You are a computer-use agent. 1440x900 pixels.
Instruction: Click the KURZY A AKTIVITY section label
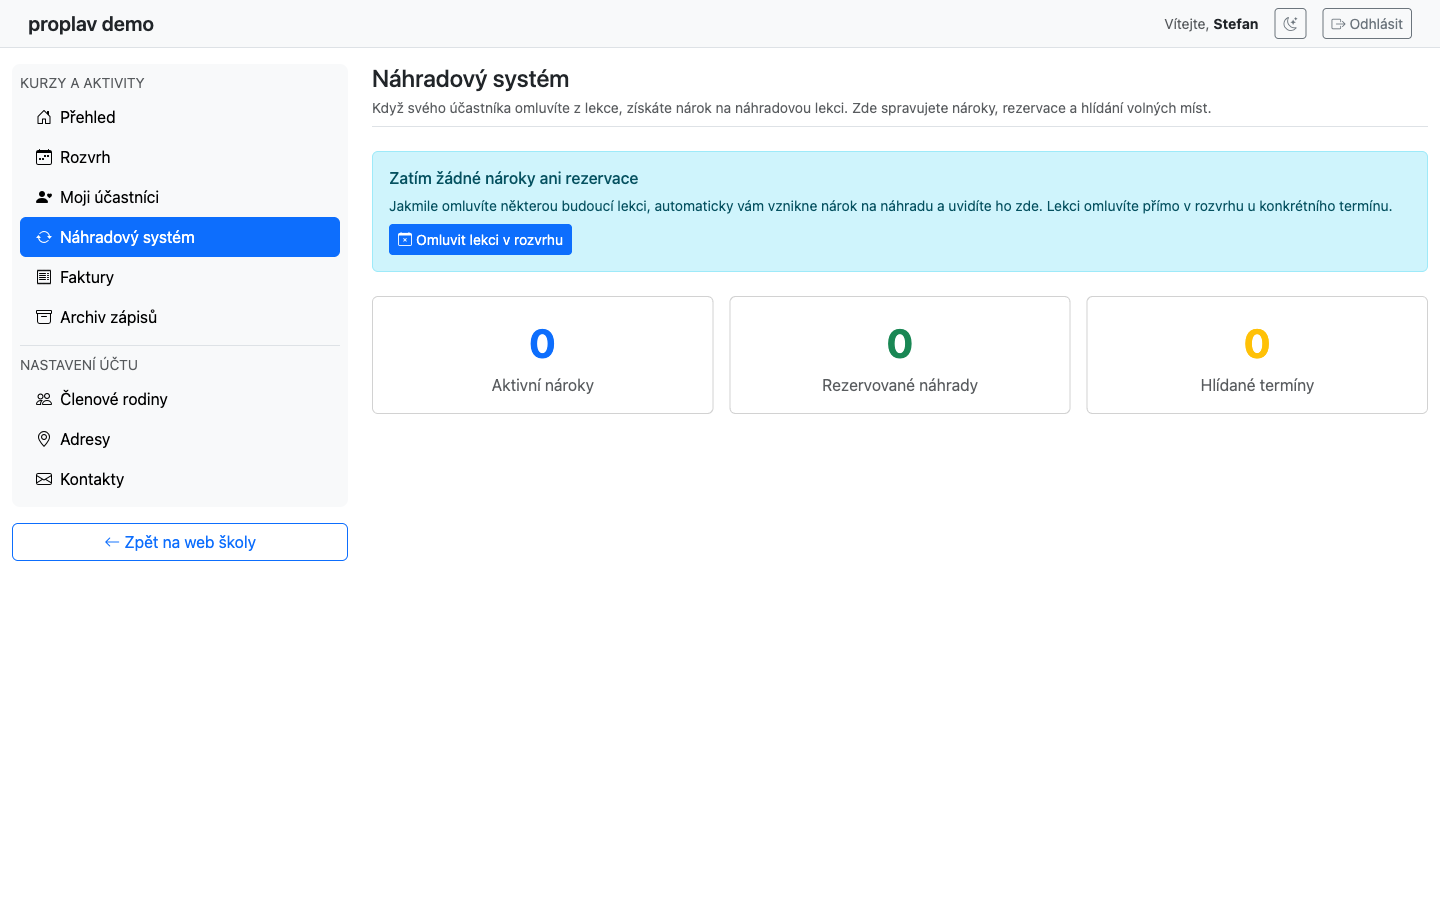pyautogui.click(x=82, y=83)
